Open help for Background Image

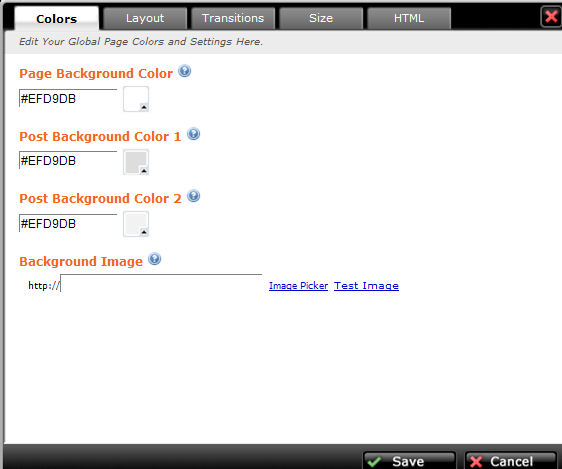[x=155, y=259]
